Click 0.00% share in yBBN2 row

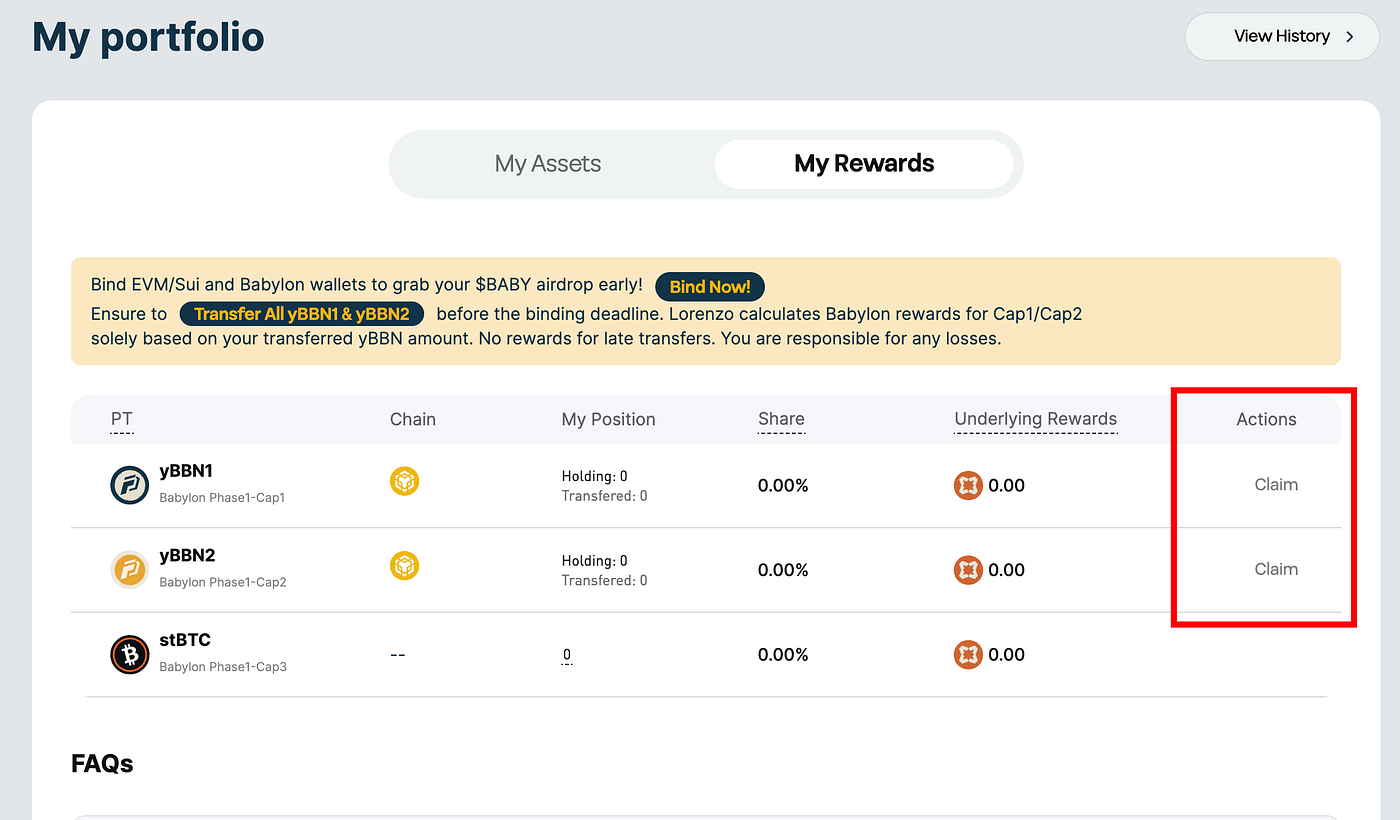pos(783,570)
